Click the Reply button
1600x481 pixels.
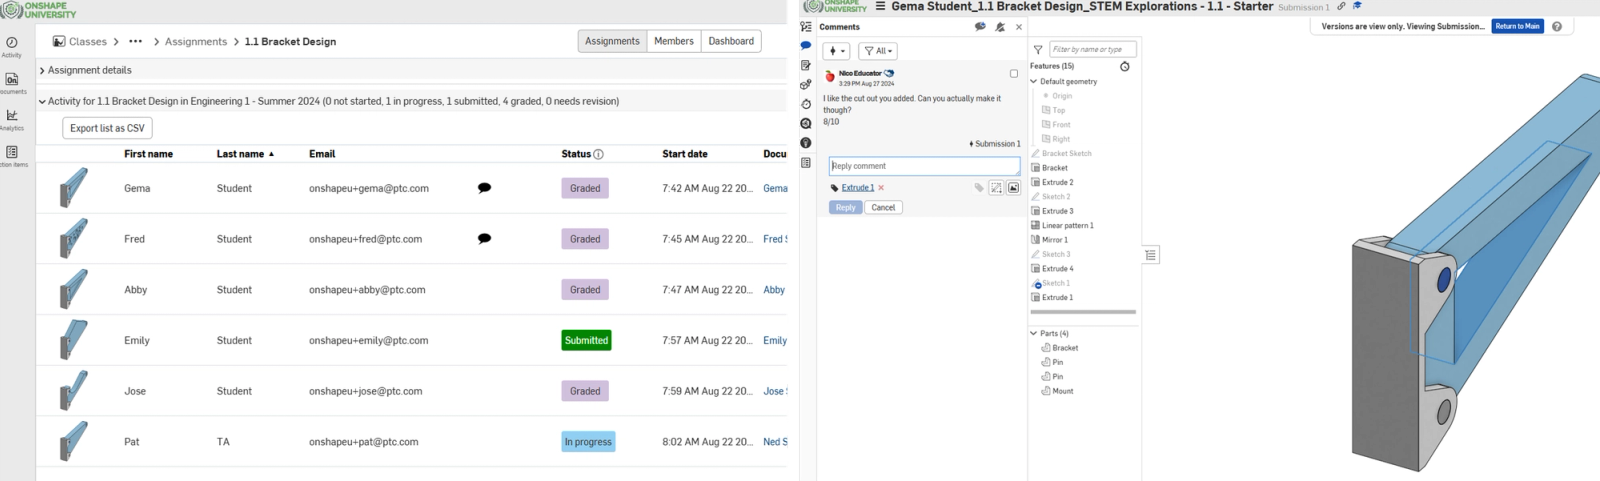845,207
